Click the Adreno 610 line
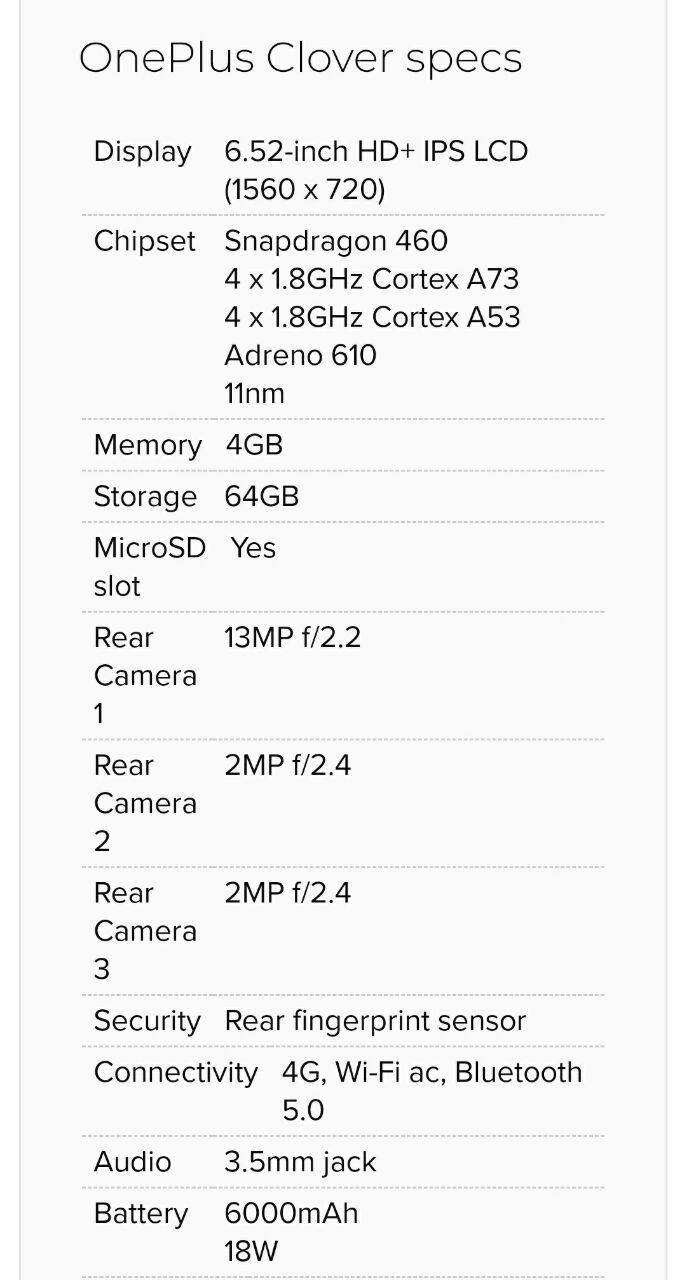This screenshot has height=1280, width=686. (x=300, y=355)
